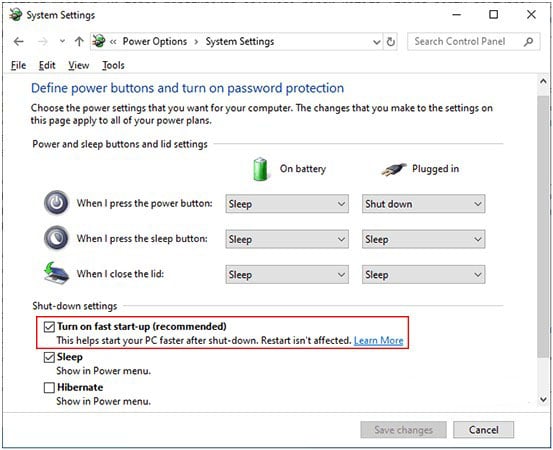
Task: Open the Learn More link
Action: pyautogui.click(x=378, y=341)
